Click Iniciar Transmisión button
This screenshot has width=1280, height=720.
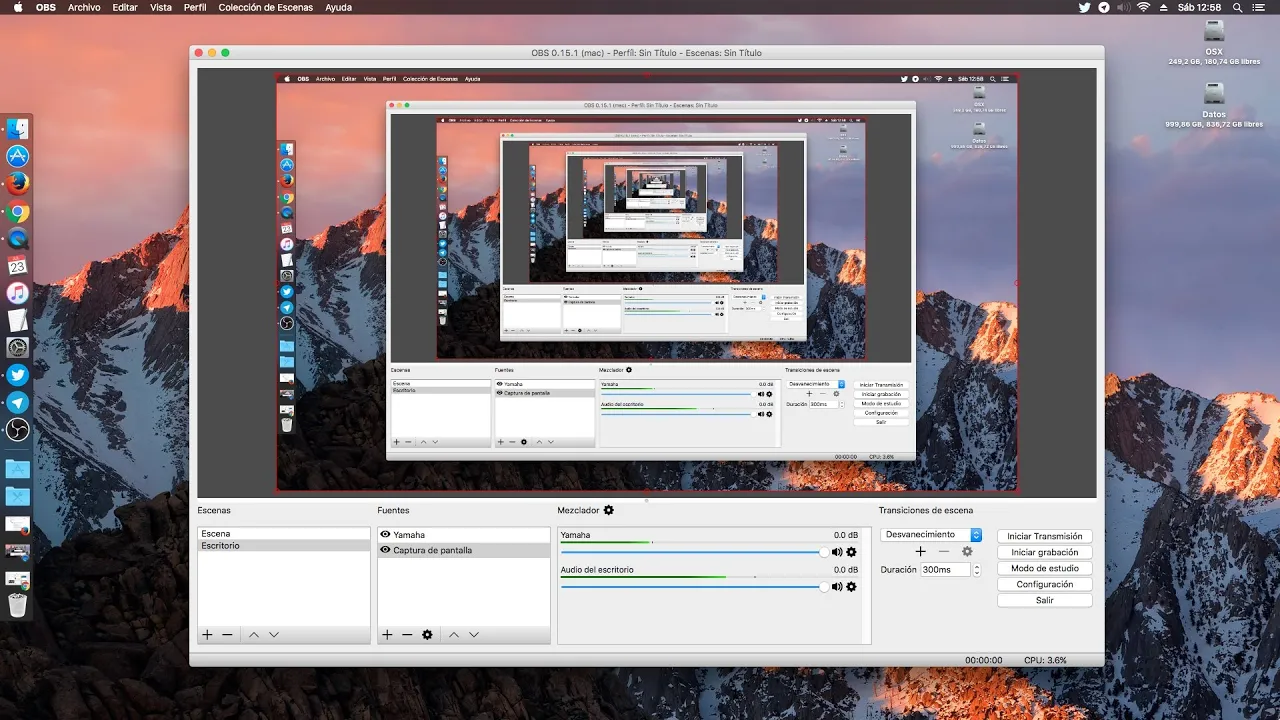coord(1044,536)
